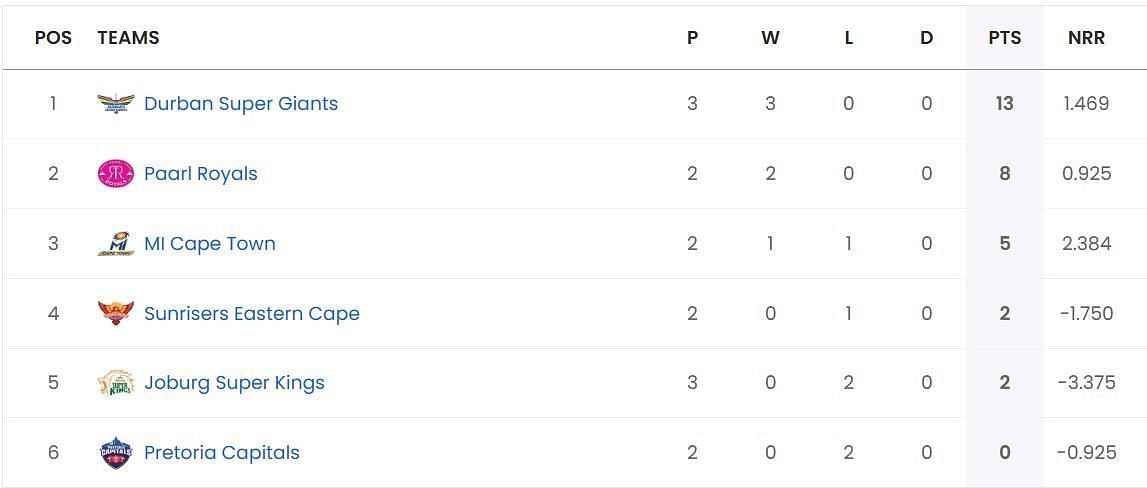Open the MI Cape Town team link
This screenshot has height=488, width=1147.
coord(209,244)
